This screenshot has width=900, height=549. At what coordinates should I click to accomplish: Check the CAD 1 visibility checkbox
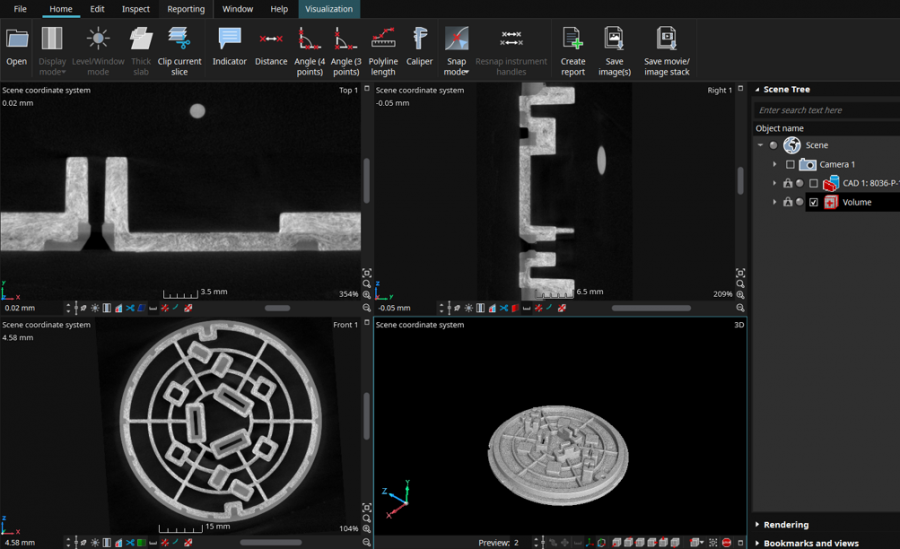[813, 183]
